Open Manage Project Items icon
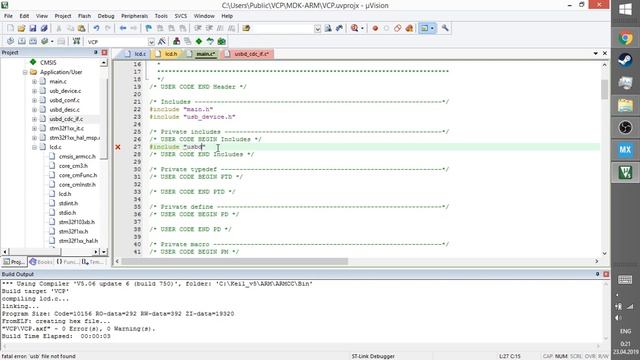This screenshot has height=360, width=640. (176, 41)
